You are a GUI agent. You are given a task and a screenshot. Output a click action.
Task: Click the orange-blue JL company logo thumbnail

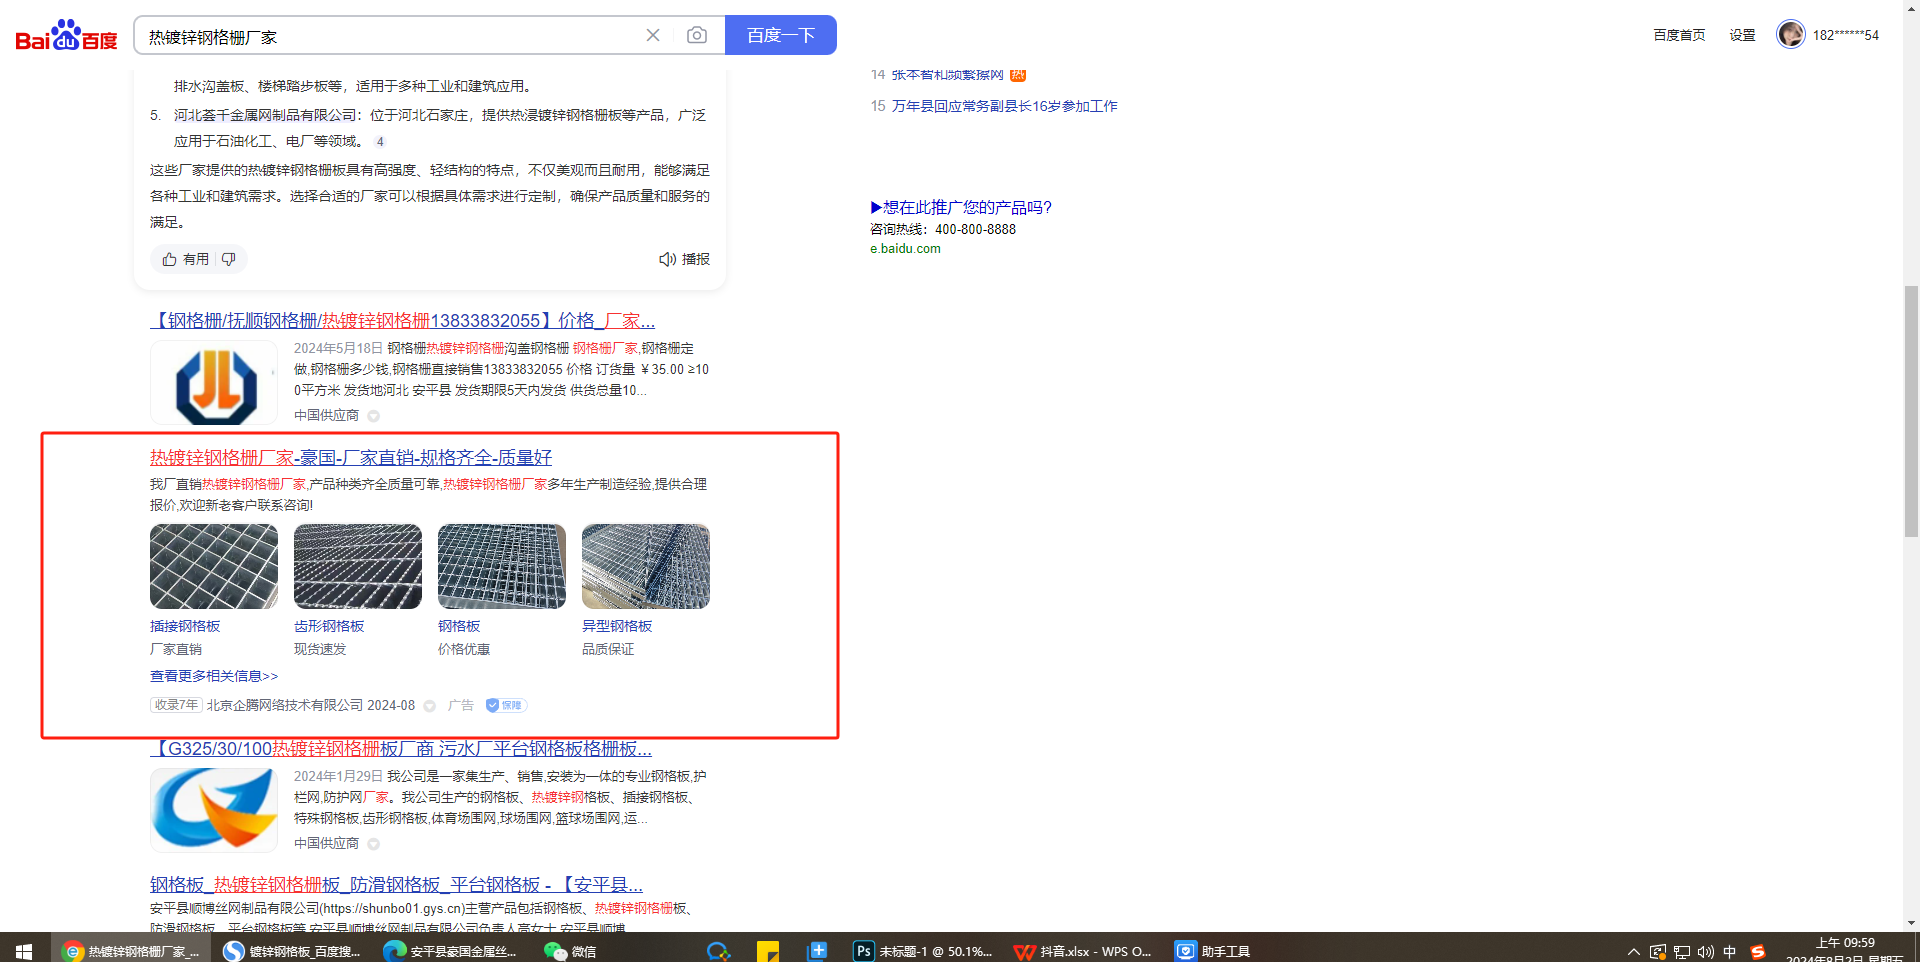pos(214,383)
